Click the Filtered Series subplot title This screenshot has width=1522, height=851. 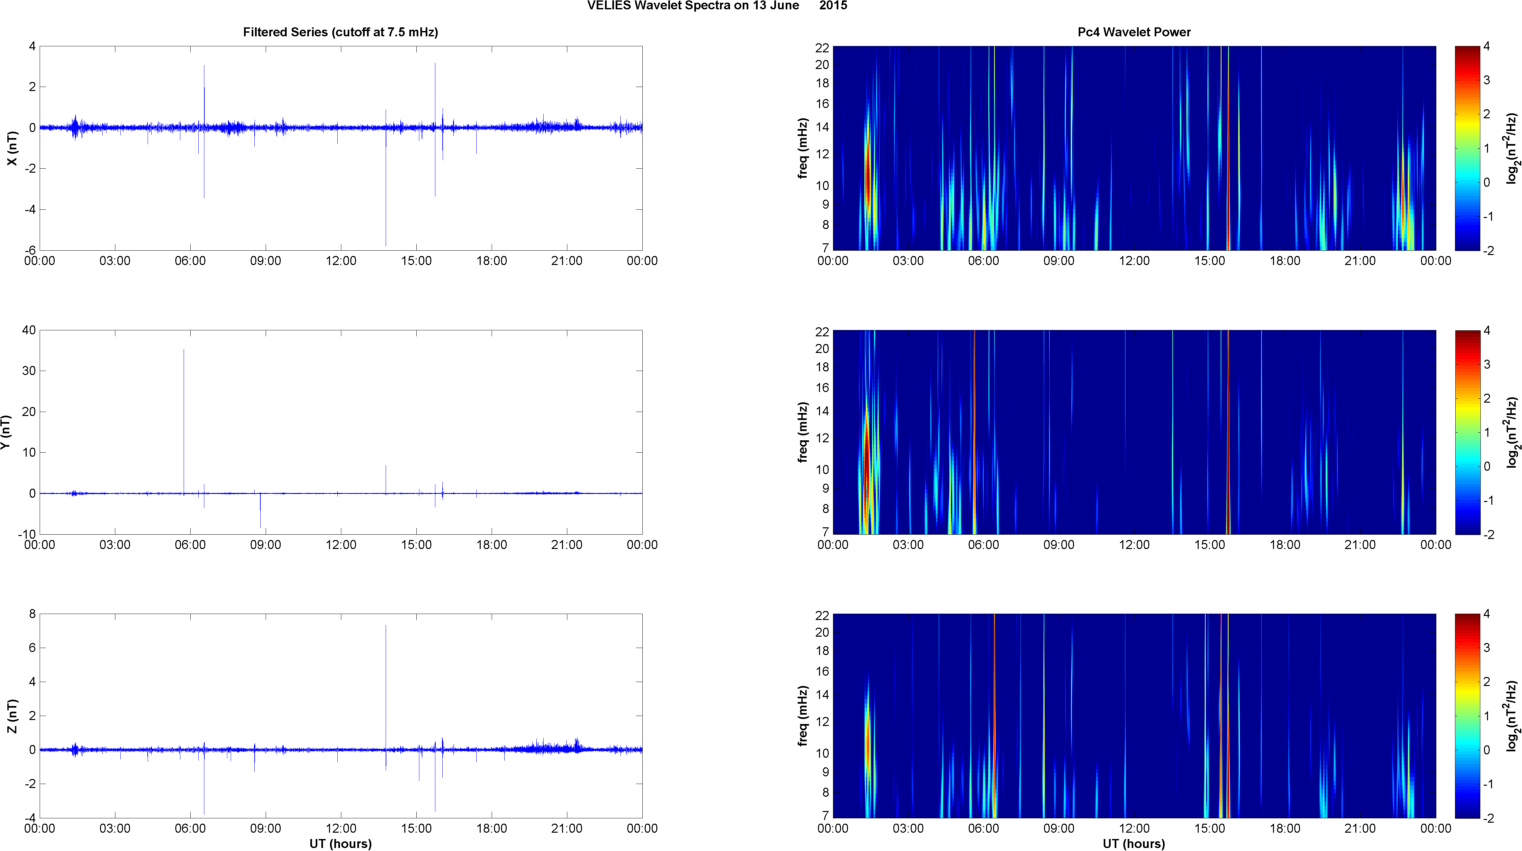click(340, 32)
